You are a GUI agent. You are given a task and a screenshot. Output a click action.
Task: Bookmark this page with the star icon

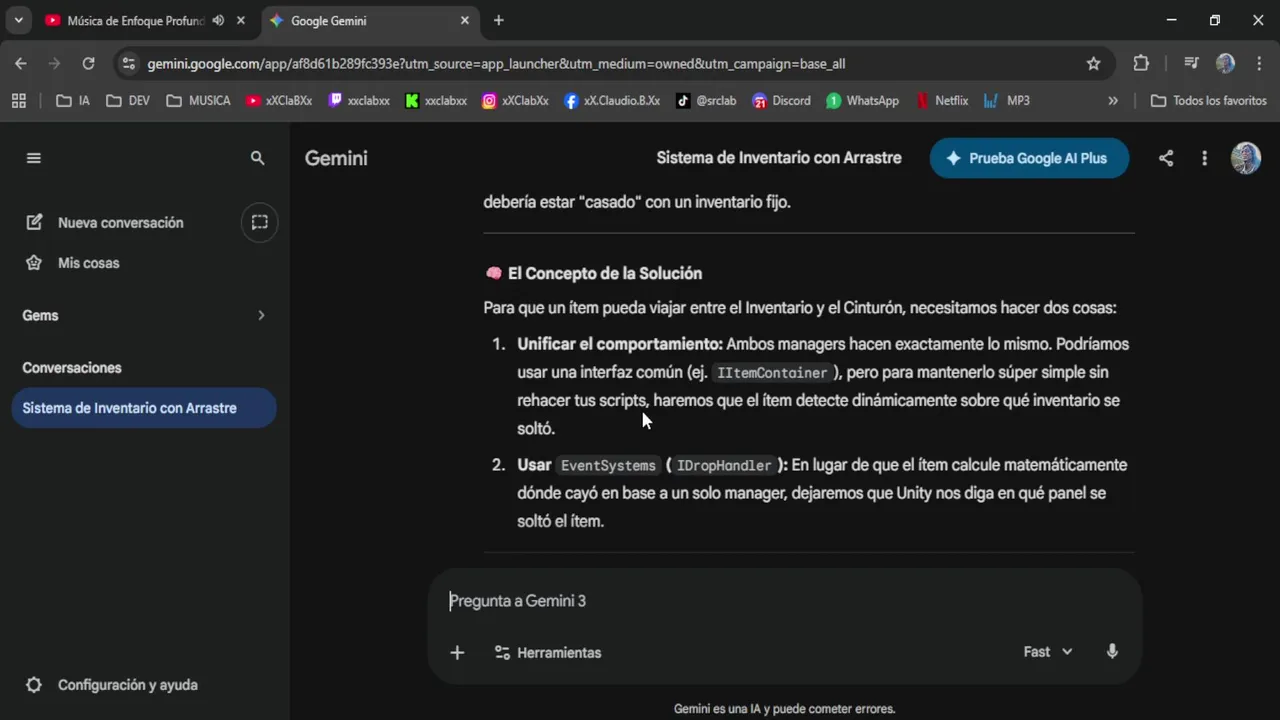click(1093, 63)
